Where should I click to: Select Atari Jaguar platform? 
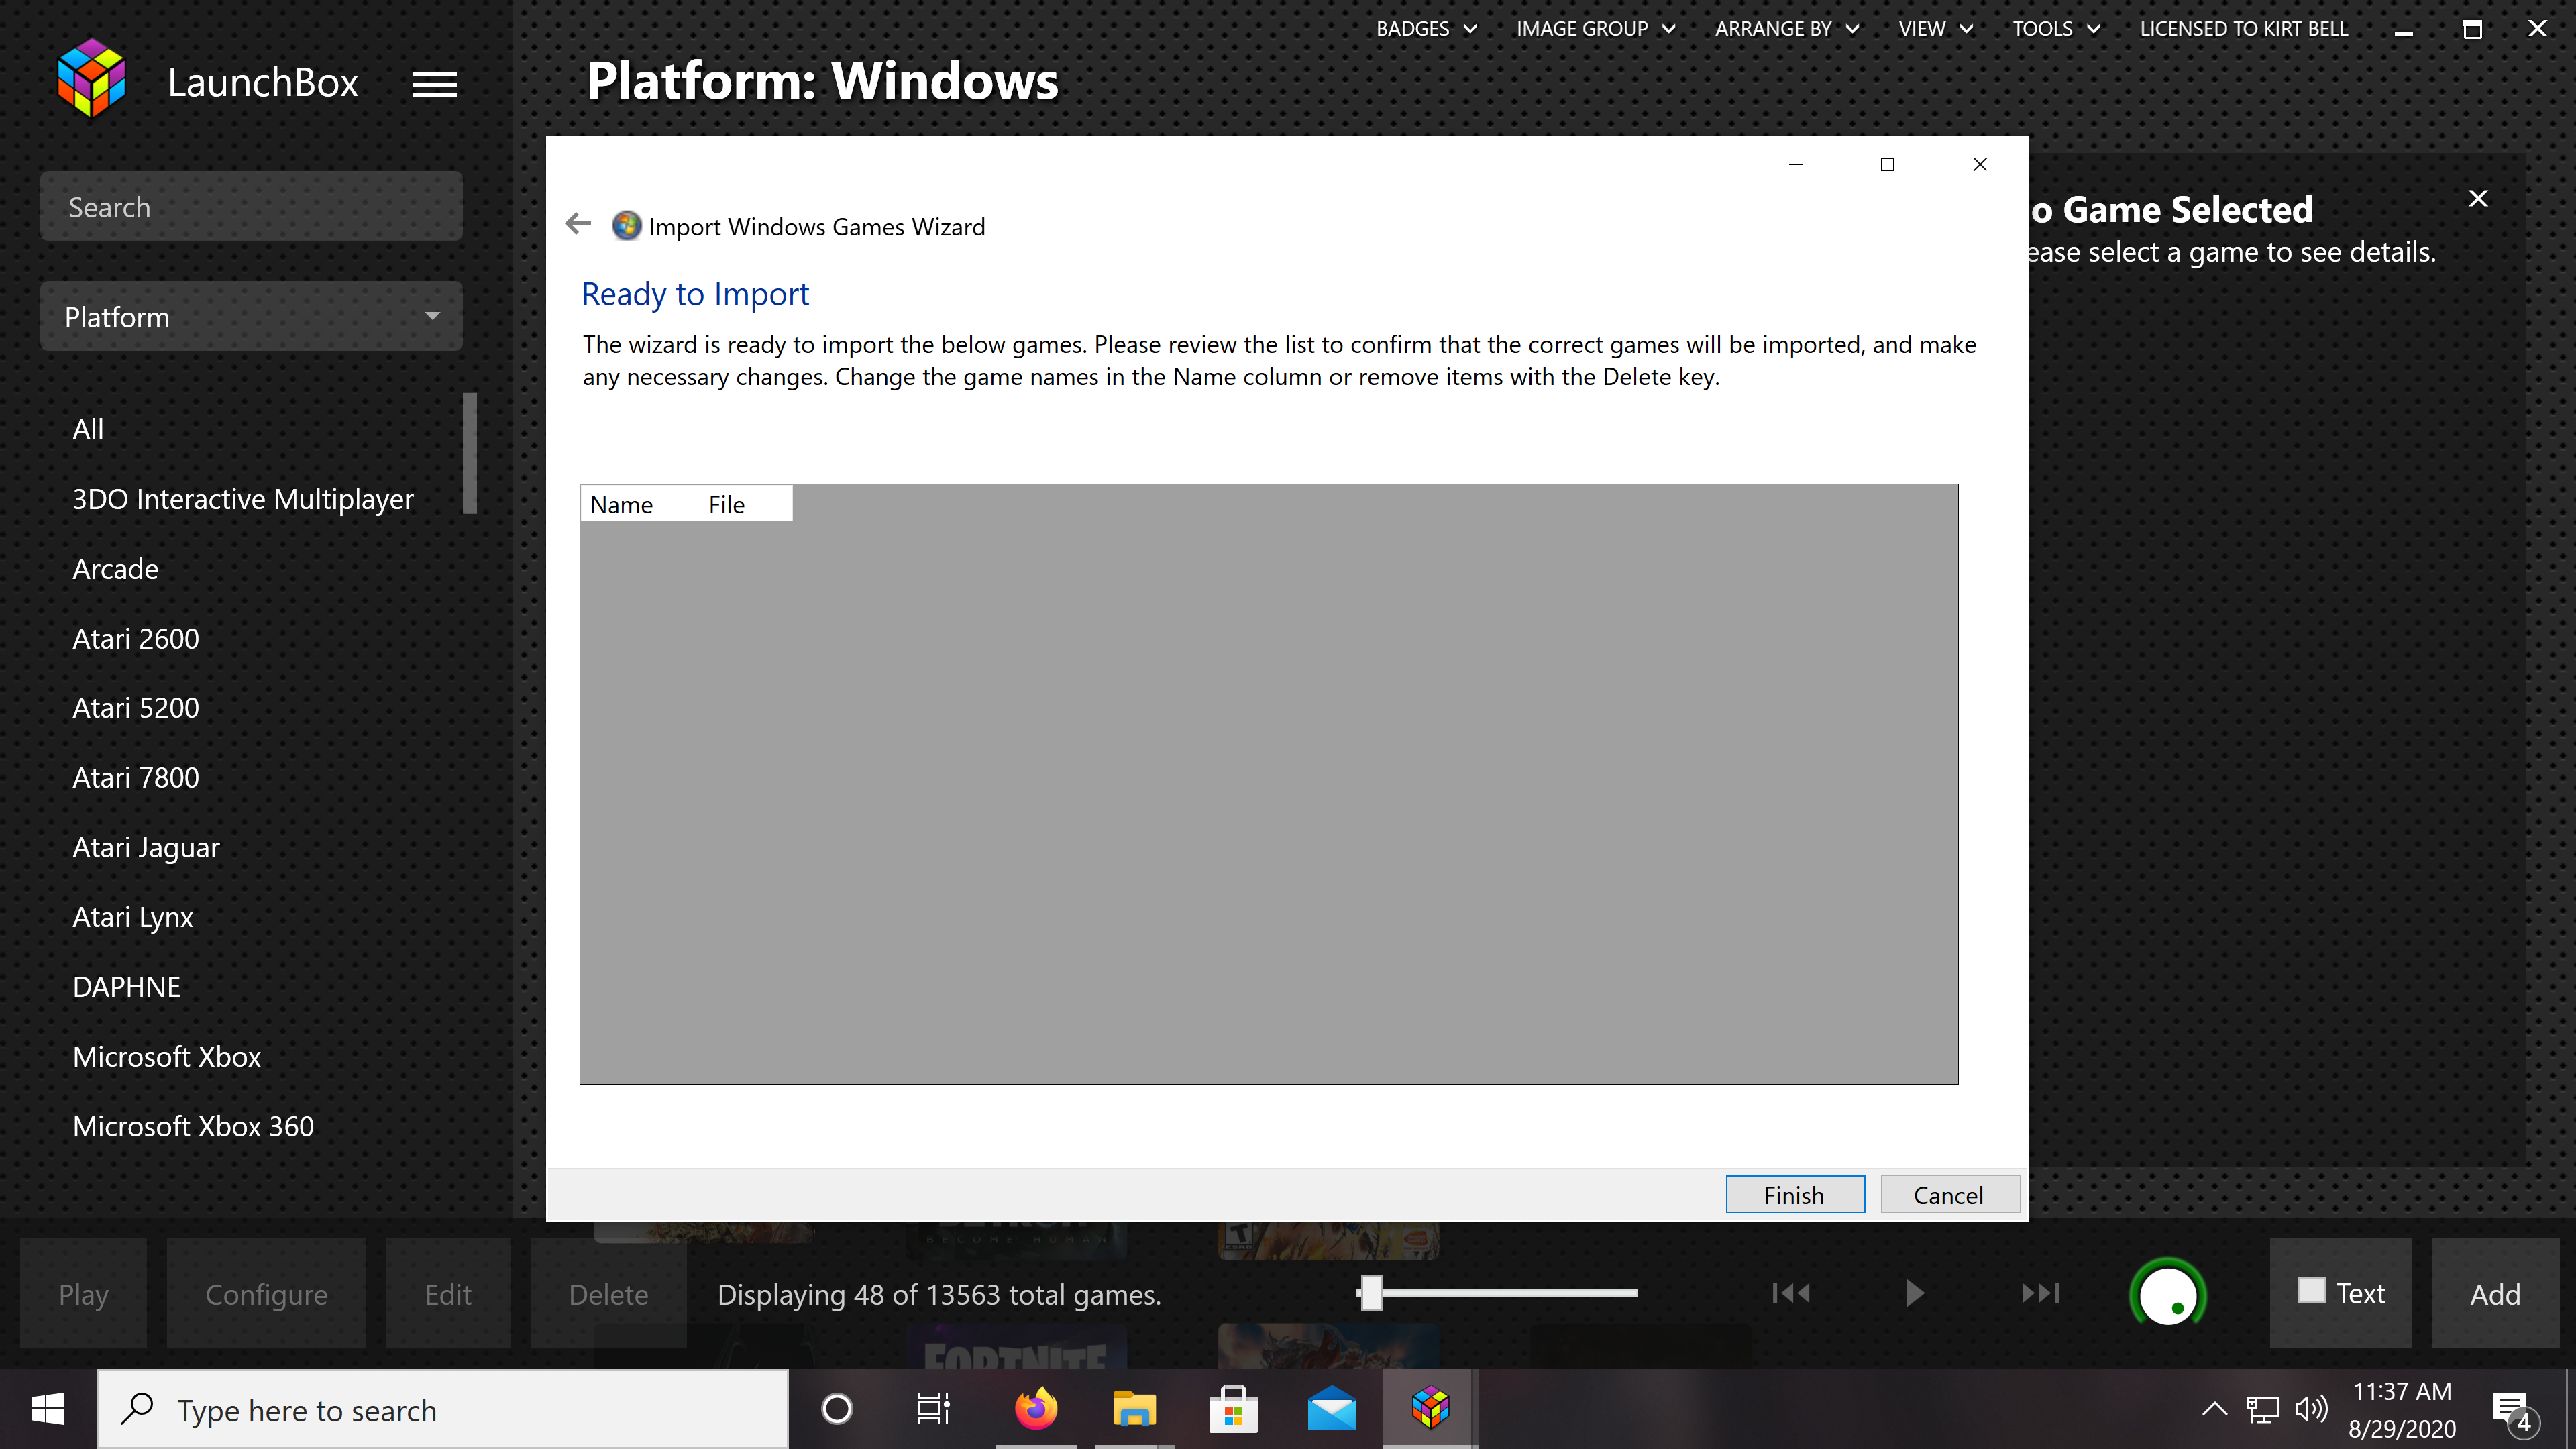click(x=146, y=847)
